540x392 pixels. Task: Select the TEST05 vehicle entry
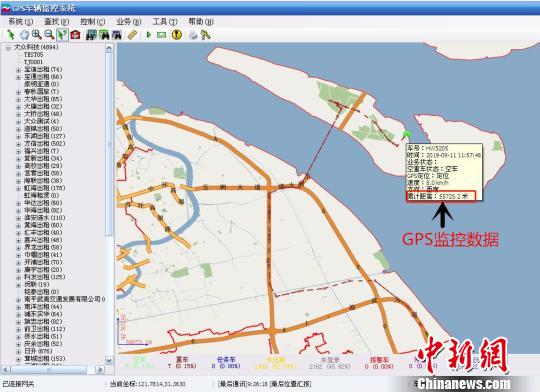tap(33, 55)
